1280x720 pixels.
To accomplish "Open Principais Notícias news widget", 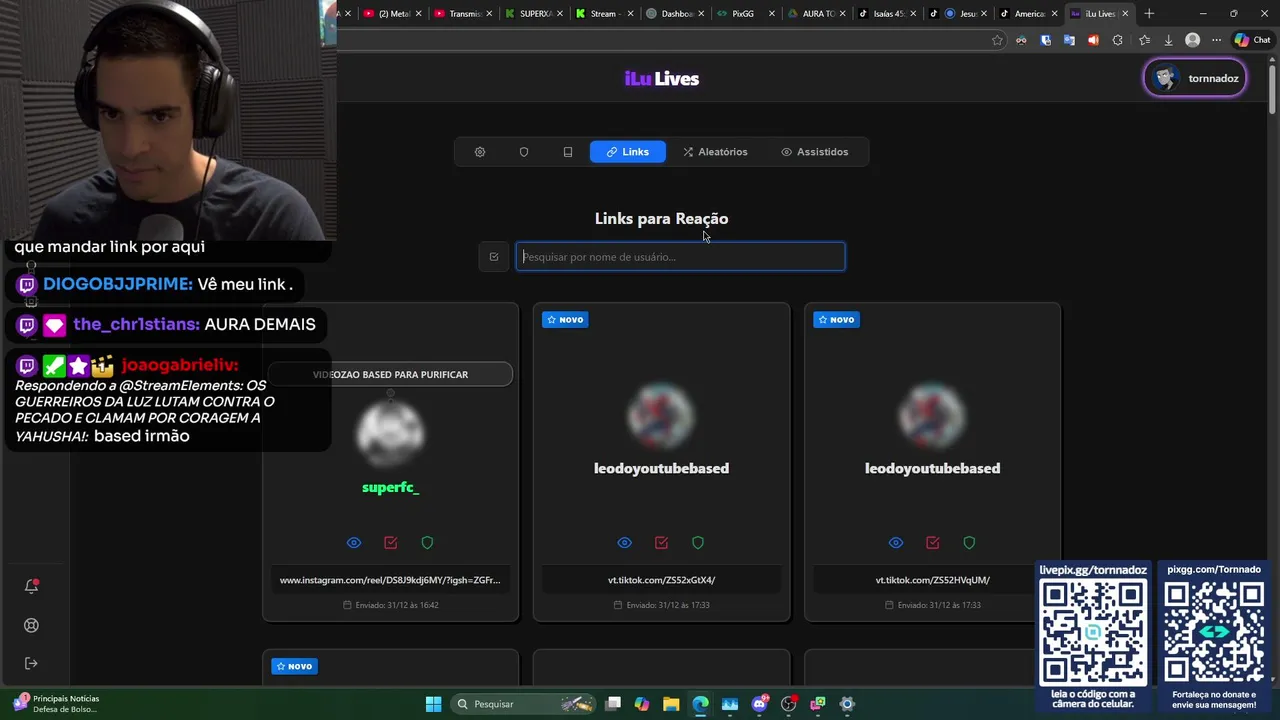I will coord(56,704).
